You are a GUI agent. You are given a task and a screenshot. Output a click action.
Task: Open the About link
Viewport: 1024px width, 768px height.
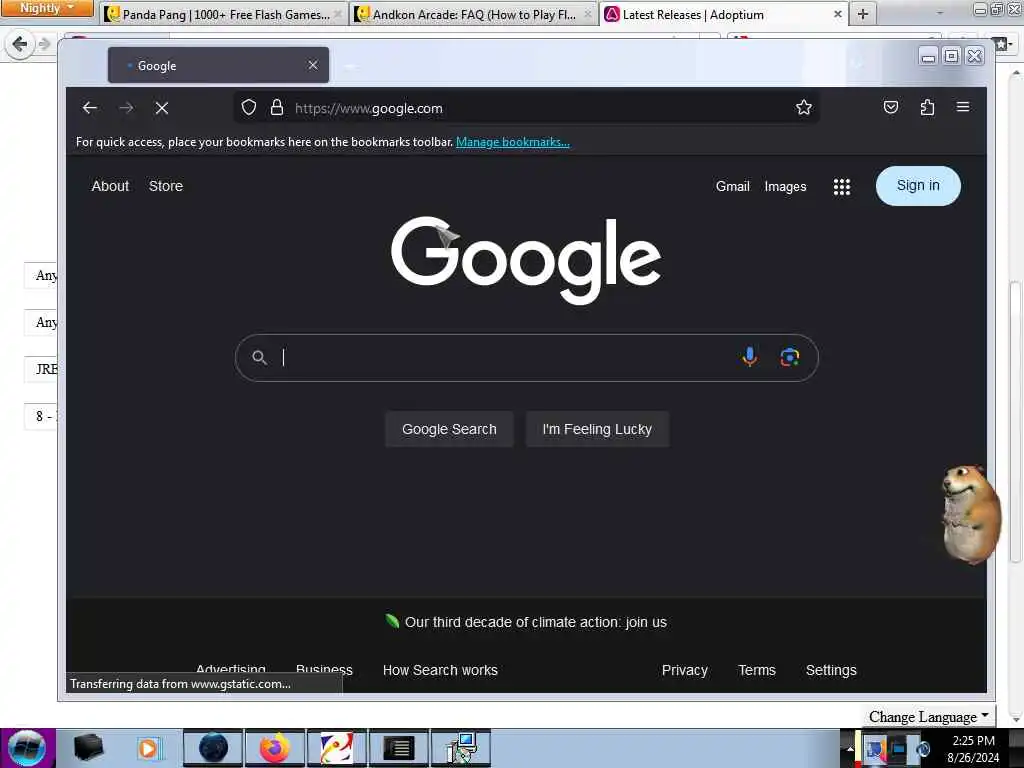(x=110, y=186)
